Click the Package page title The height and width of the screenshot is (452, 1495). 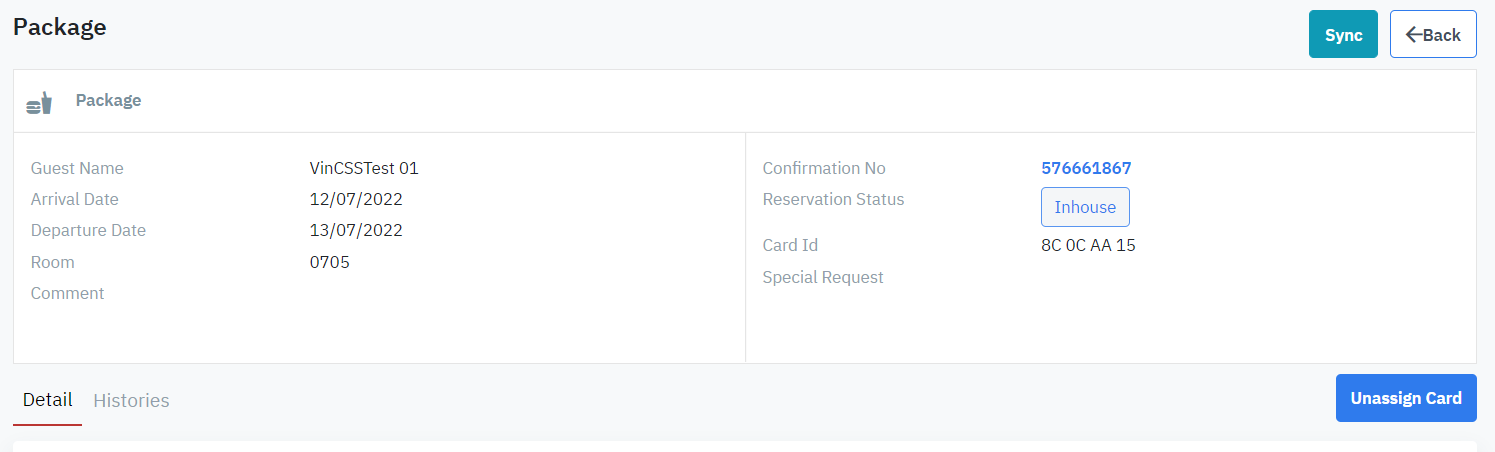click(59, 27)
